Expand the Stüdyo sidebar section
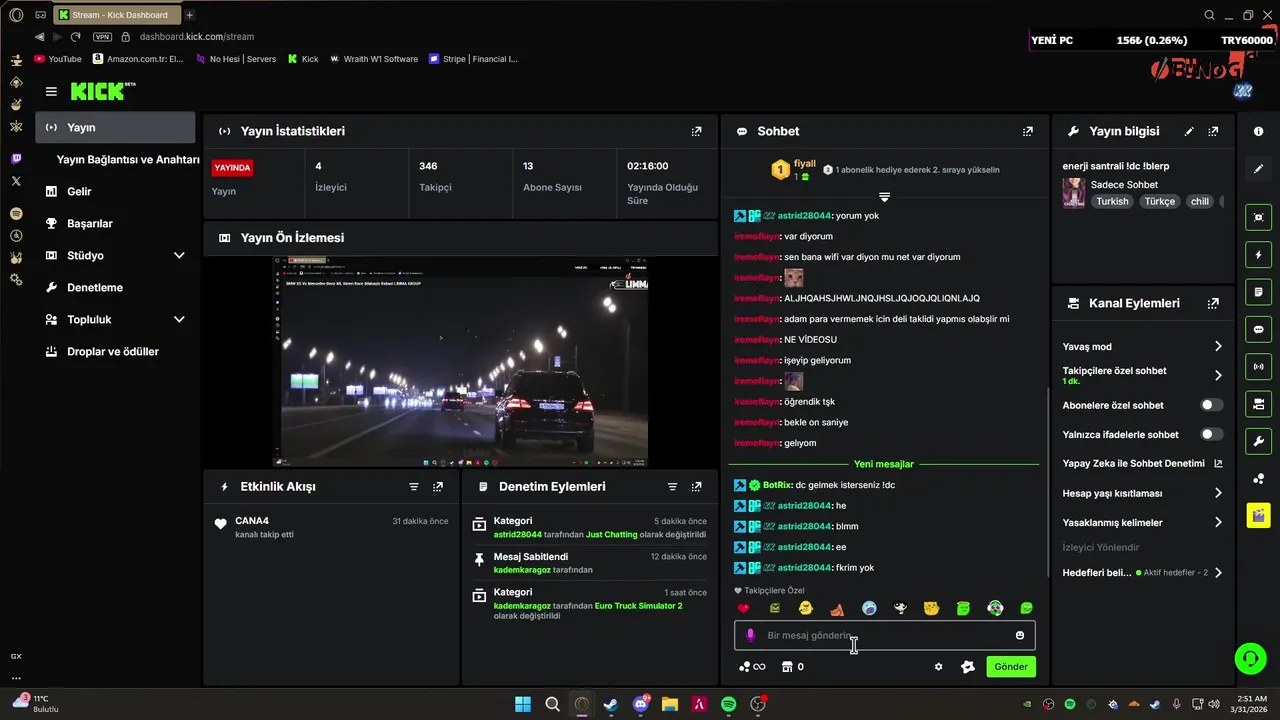 [179, 255]
